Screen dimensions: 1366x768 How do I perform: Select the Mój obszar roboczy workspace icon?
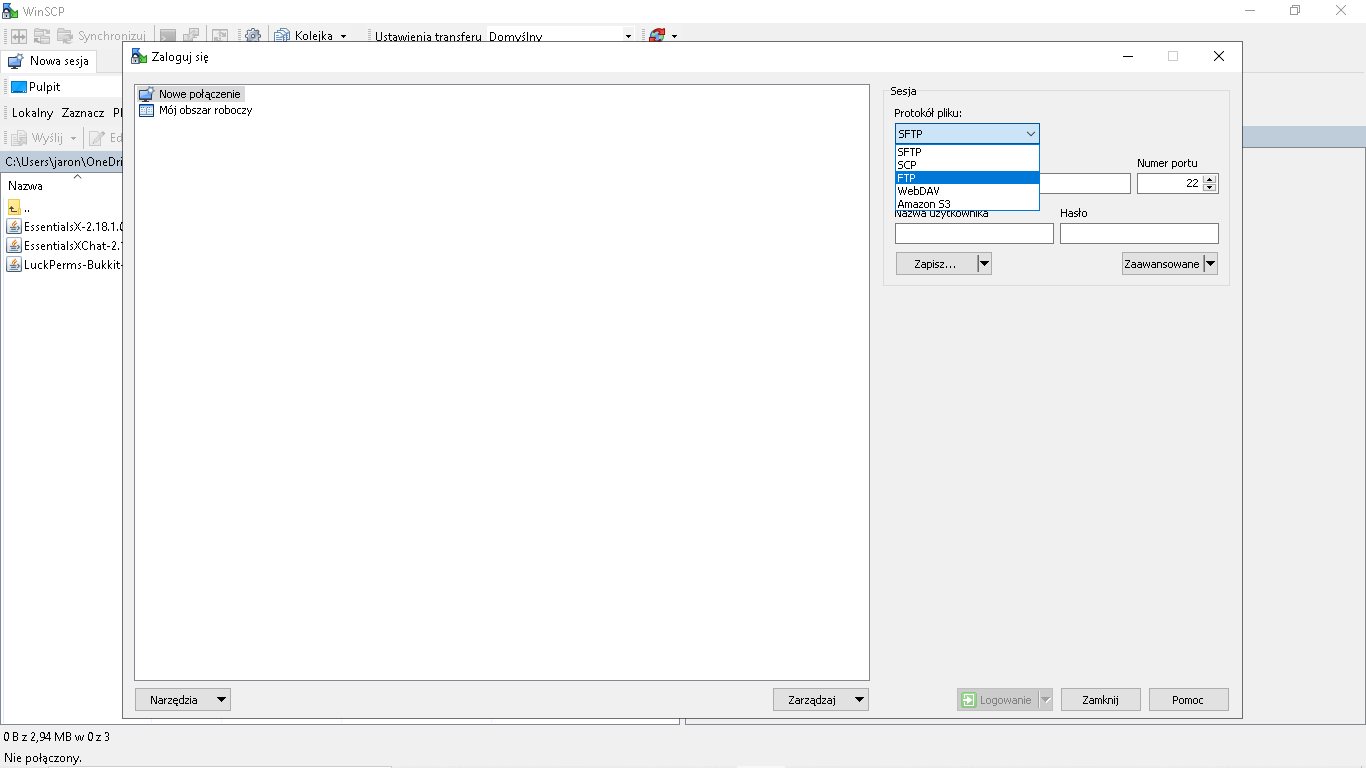point(147,110)
